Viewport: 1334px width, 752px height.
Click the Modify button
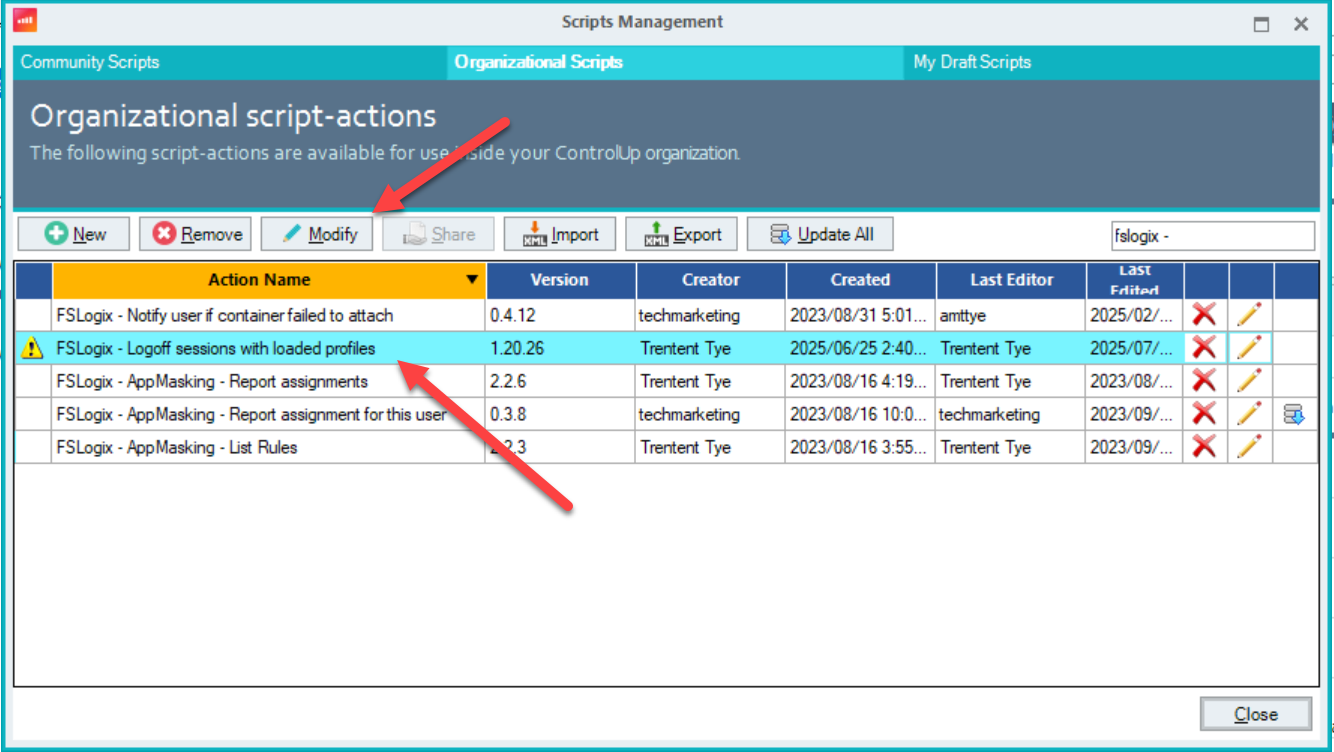pos(317,234)
